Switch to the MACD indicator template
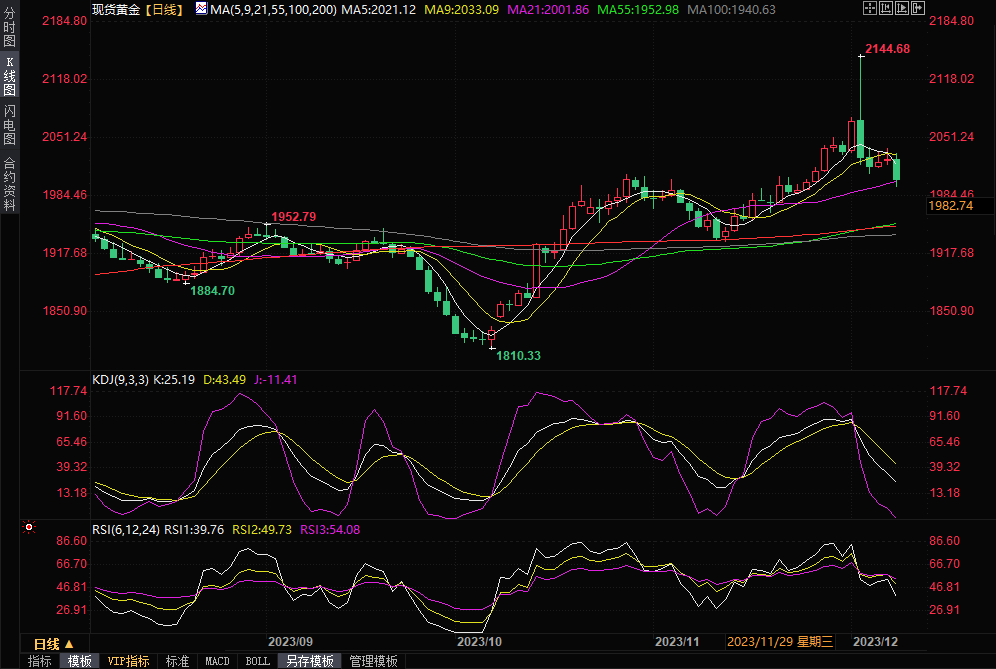996x669 pixels. click(217, 661)
